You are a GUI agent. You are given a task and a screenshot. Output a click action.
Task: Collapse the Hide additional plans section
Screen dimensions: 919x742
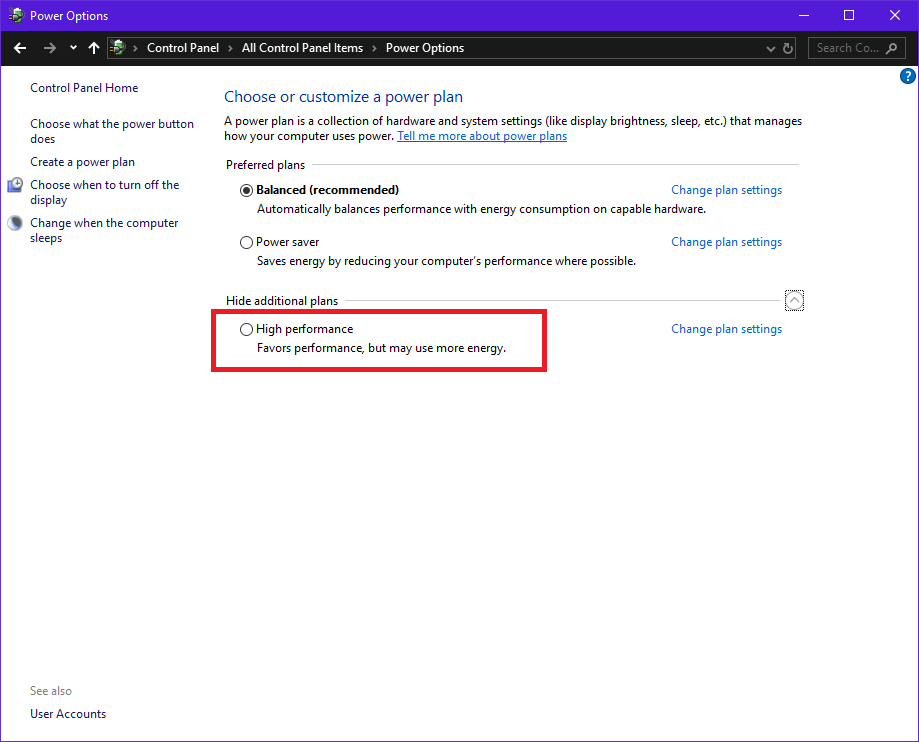click(794, 300)
